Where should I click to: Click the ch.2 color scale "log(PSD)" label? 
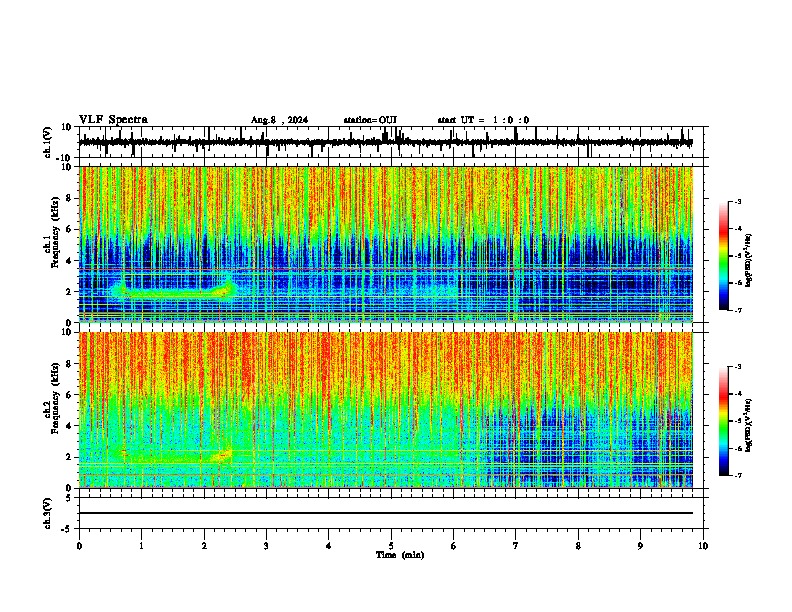pos(749,425)
